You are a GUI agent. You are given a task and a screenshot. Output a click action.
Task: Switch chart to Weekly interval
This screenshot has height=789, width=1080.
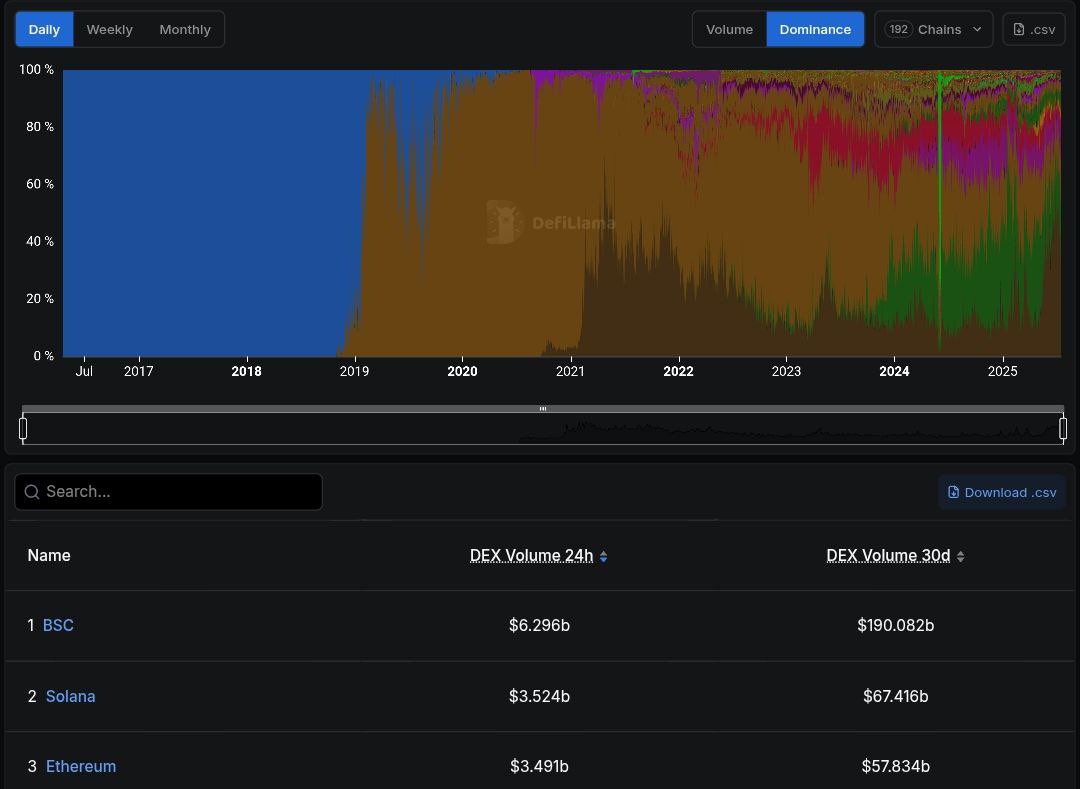[x=110, y=30]
